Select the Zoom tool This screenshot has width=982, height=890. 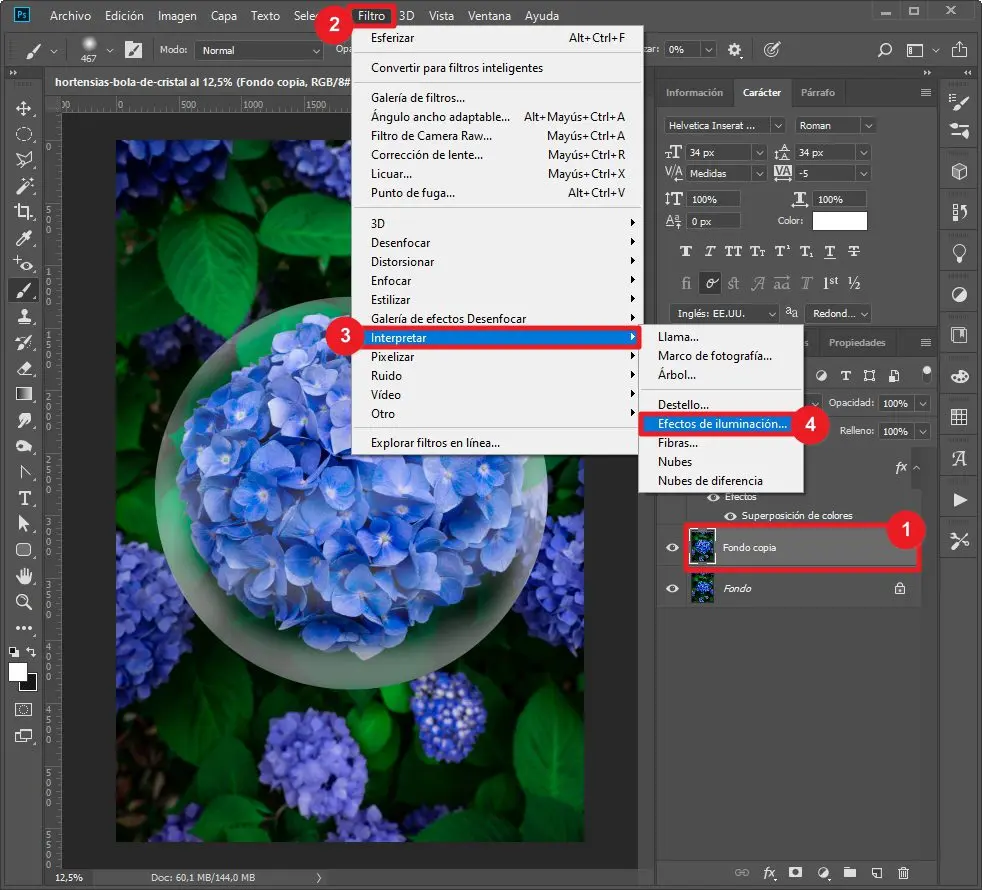[24, 601]
